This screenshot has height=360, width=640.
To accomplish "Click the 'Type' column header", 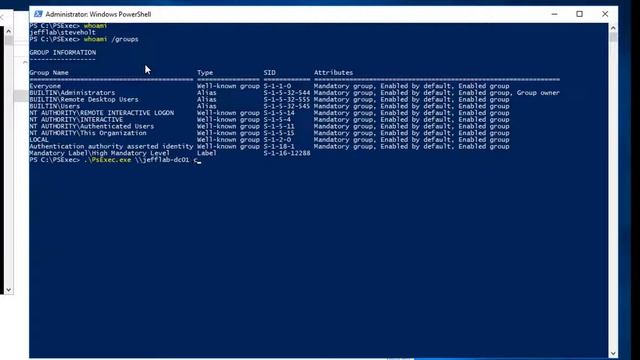I will tap(205, 72).
